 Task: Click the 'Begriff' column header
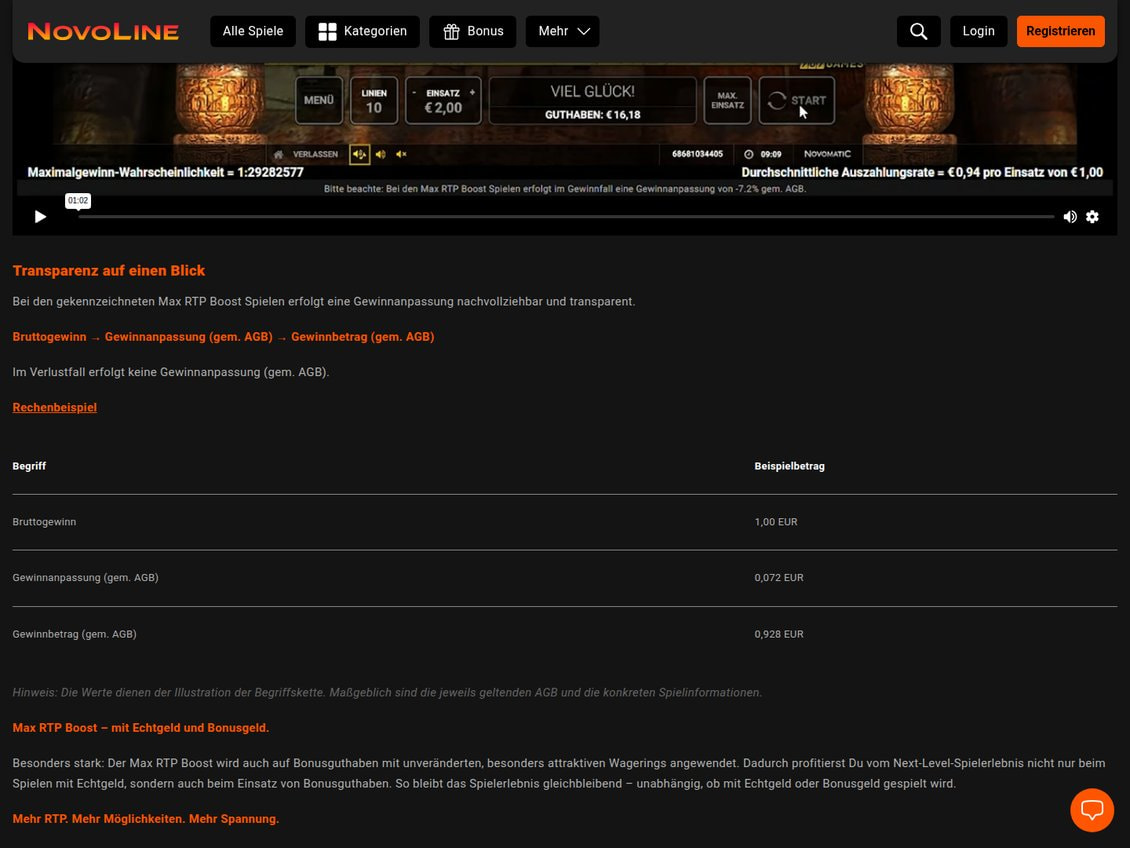tap(30, 466)
